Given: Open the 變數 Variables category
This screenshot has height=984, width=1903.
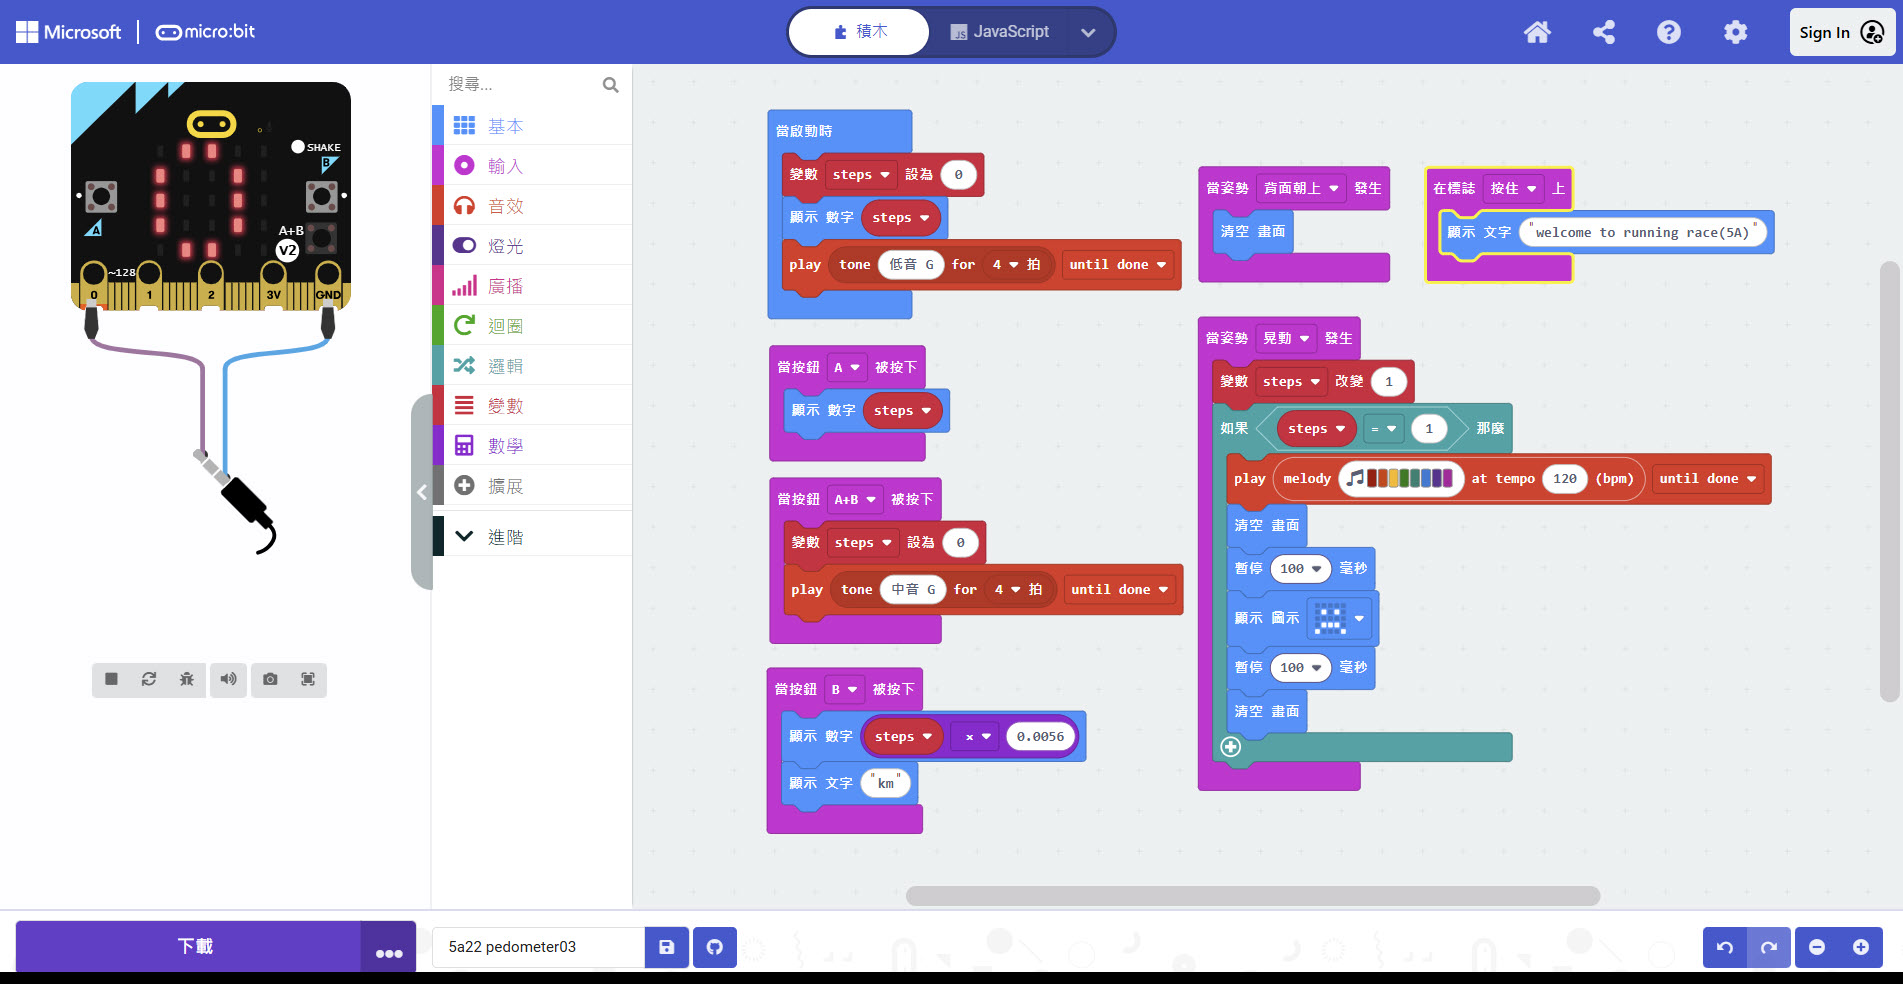Looking at the screenshot, I should click(505, 406).
